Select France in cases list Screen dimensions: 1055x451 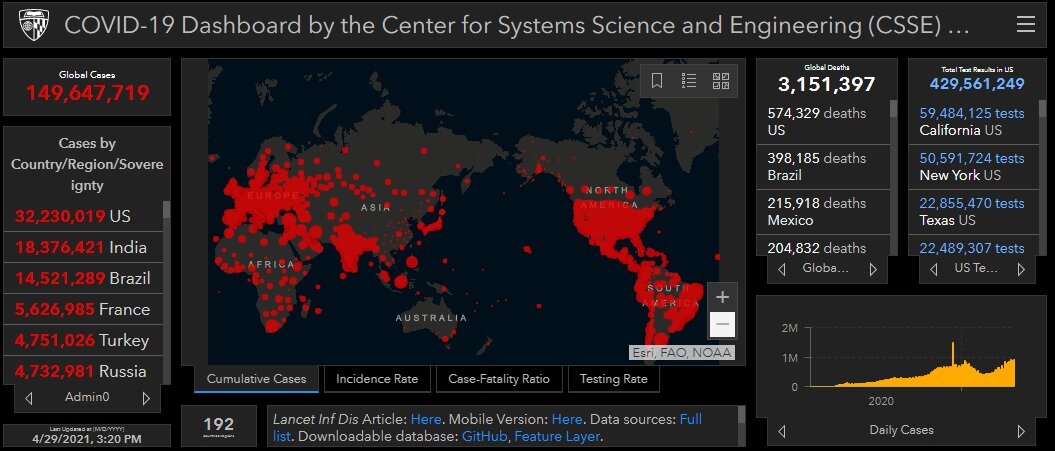point(83,309)
